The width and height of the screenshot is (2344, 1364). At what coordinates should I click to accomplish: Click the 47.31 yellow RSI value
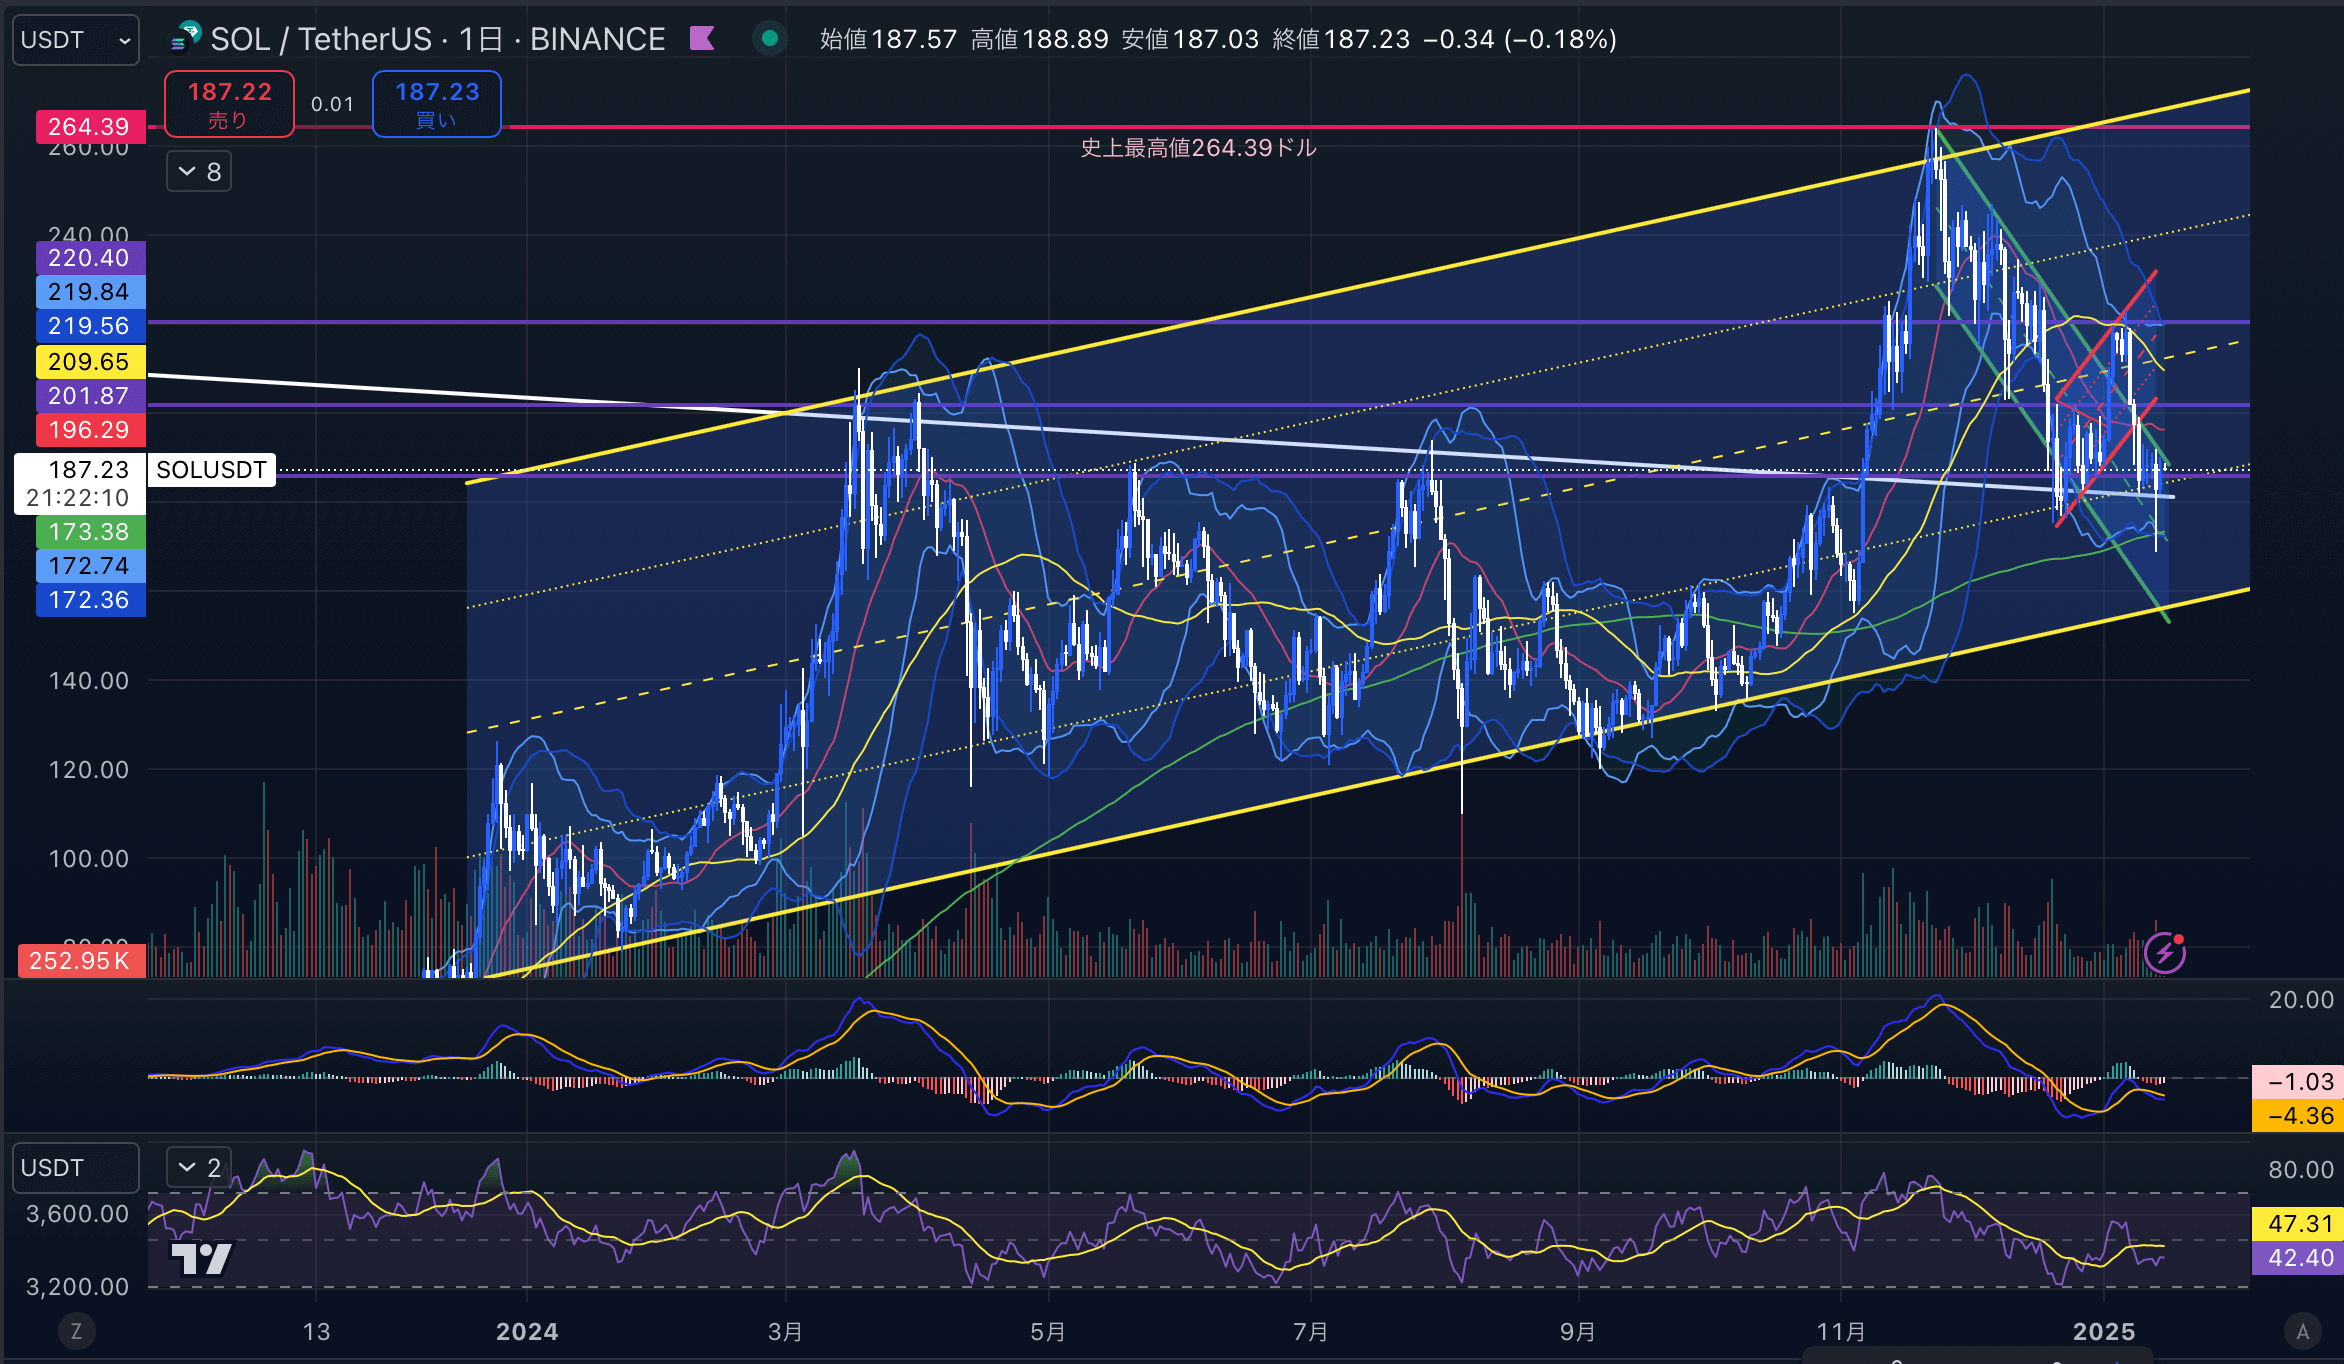coord(2297,1224)
